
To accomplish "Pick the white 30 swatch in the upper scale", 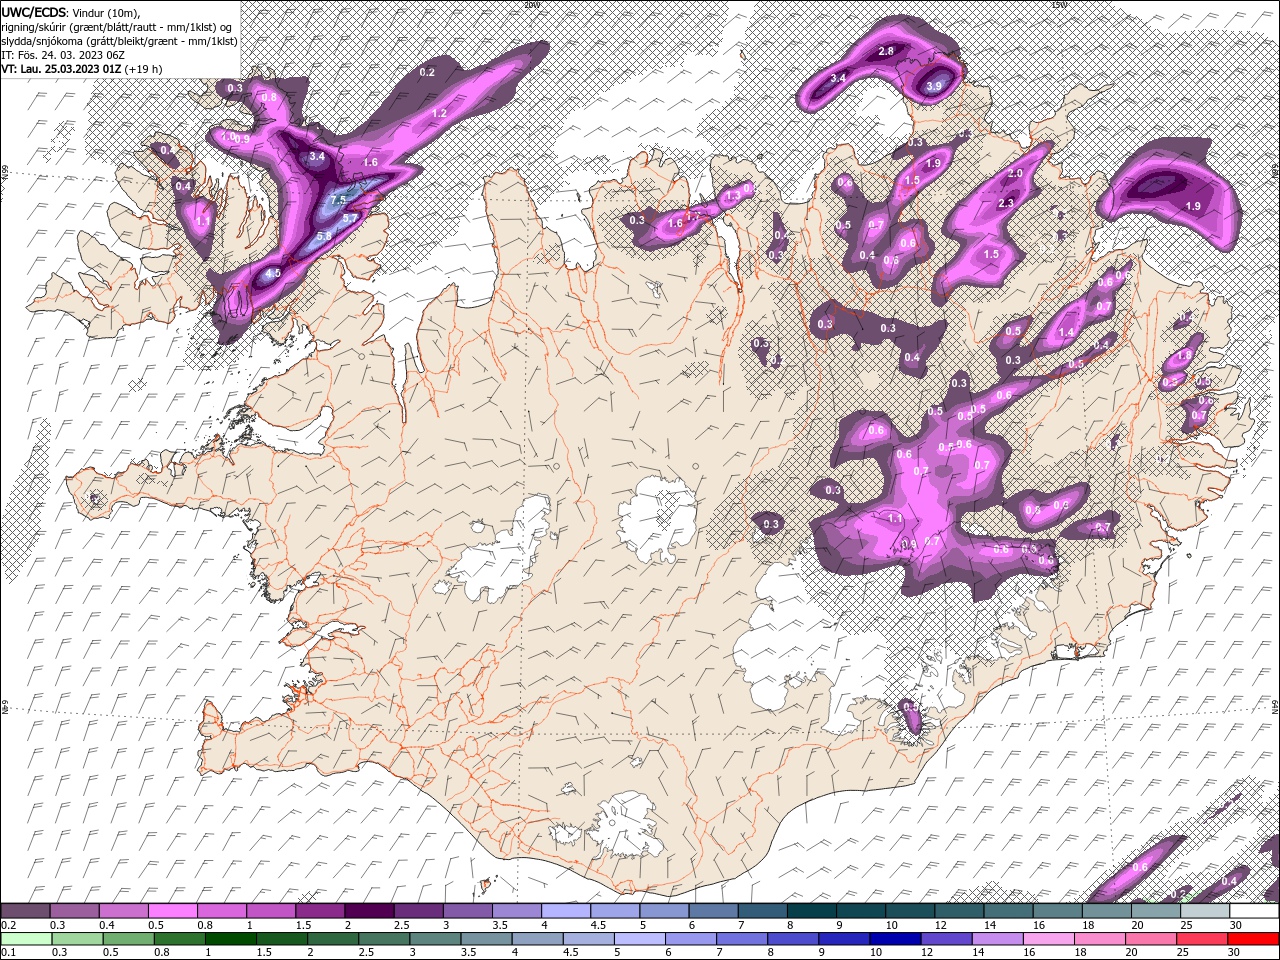I will click(x=1254, y=910).
